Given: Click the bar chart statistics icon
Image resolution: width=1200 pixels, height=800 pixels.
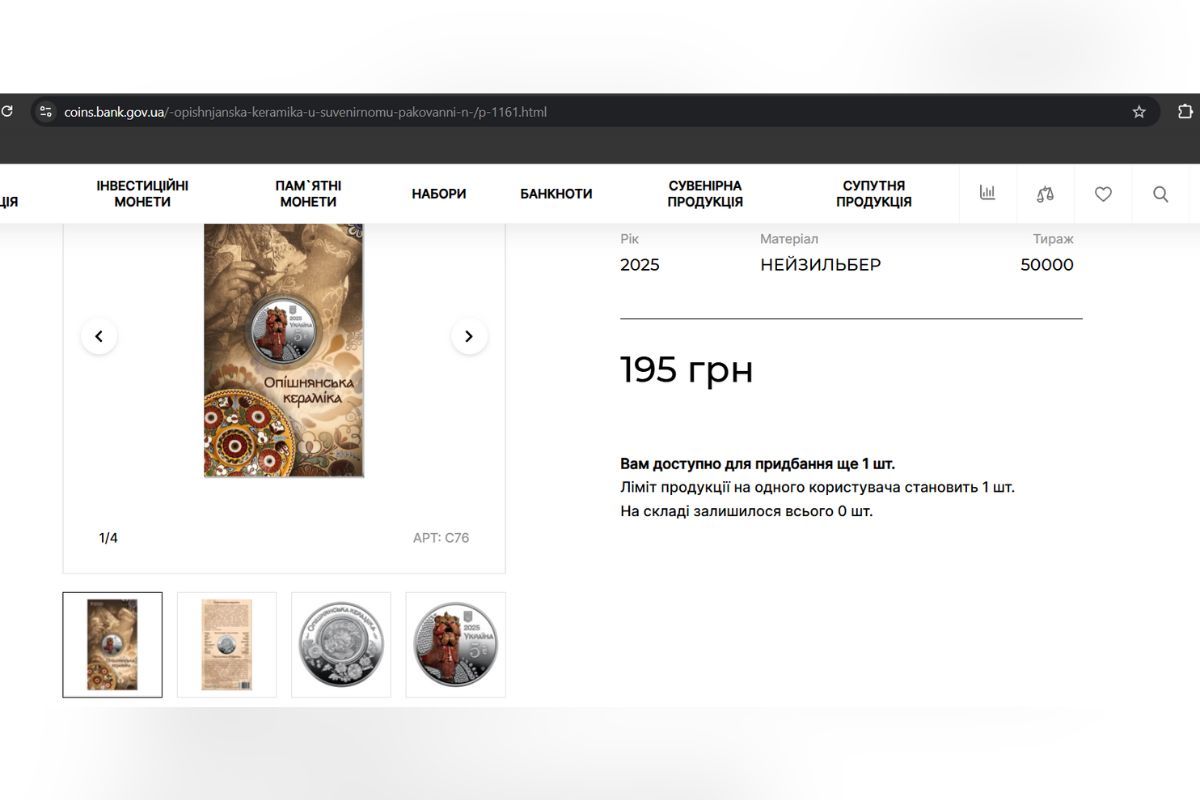Looking at the screenshot, I should pos(987,193).
